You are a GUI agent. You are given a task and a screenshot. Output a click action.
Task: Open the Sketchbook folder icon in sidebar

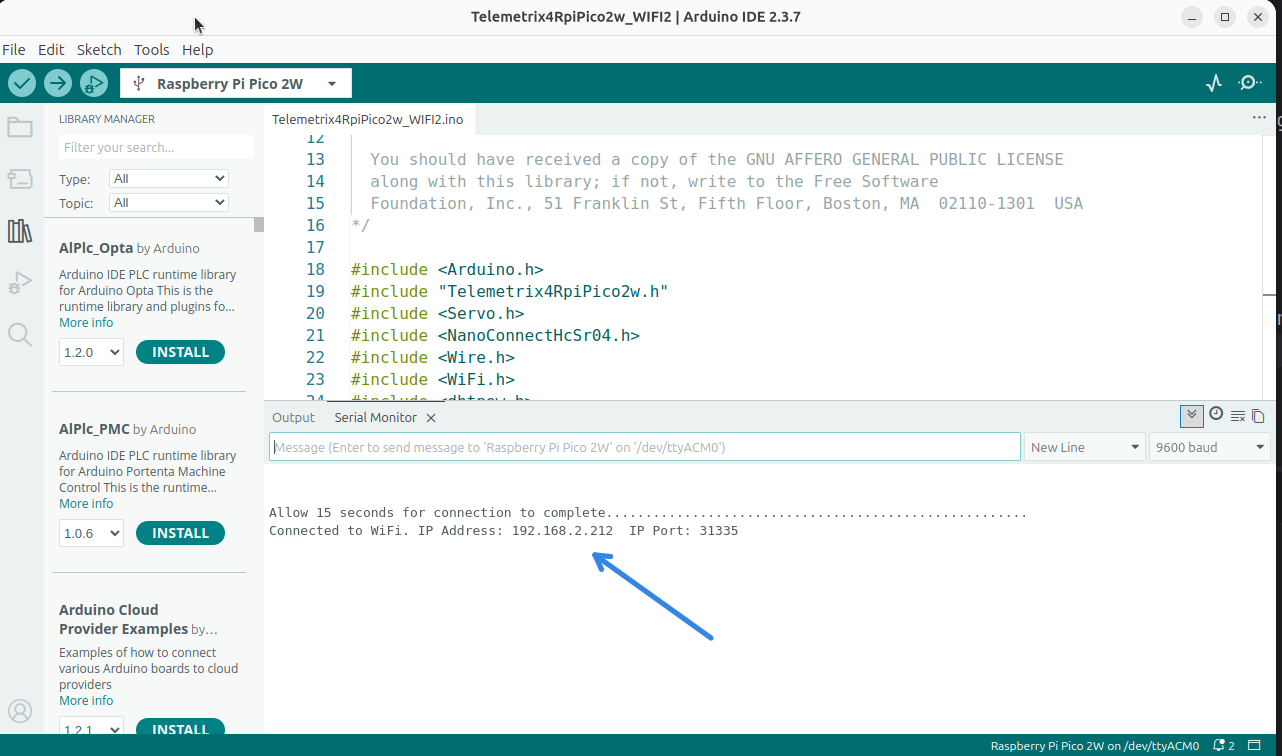[20, 127]
